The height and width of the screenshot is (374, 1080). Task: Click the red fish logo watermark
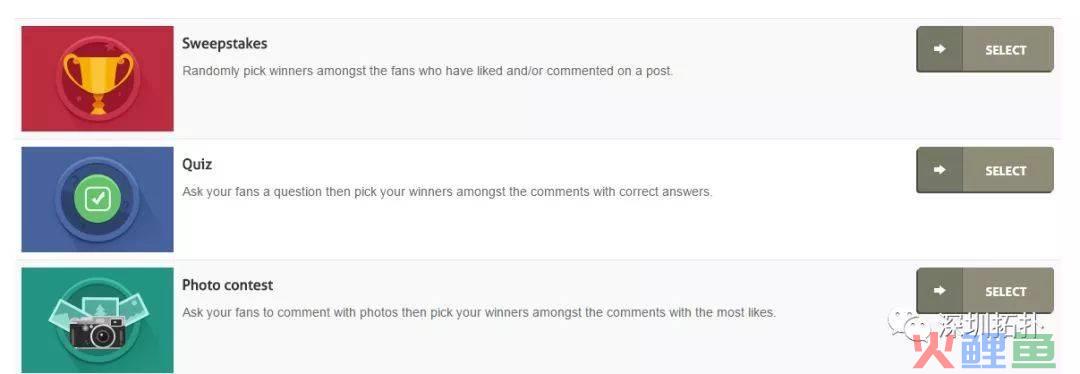tap(984, 351)
